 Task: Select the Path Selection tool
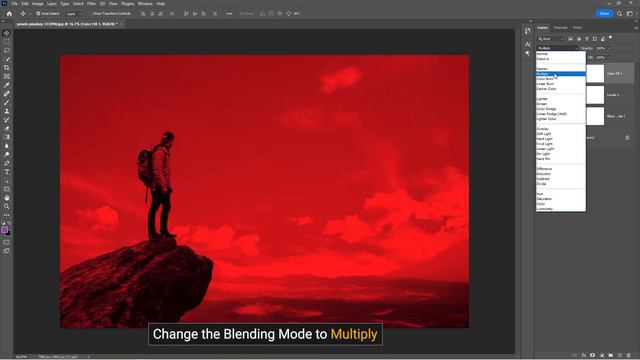[x=7, y=180]
